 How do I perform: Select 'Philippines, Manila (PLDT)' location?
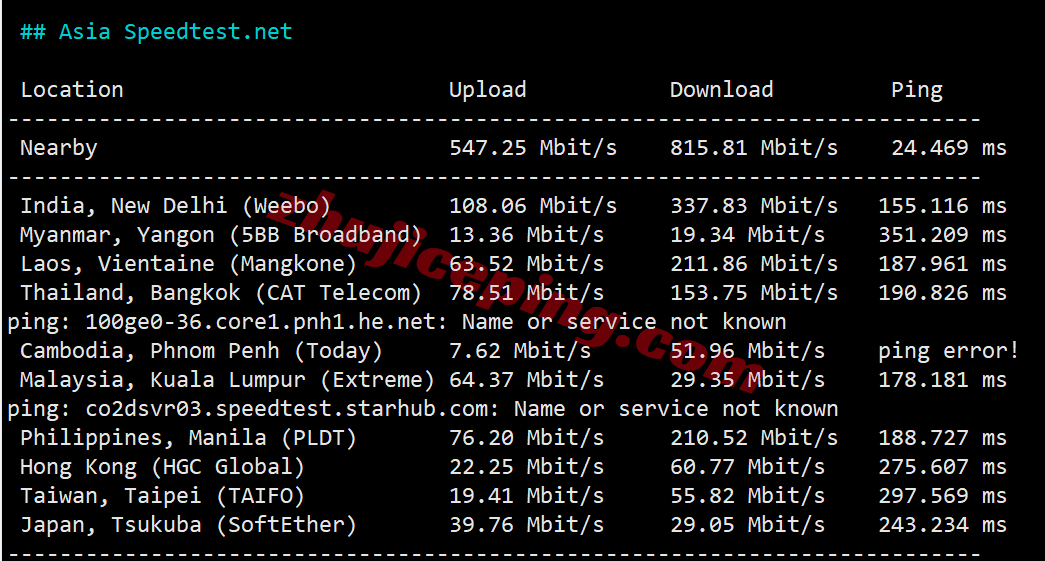(x=189, y=438)
